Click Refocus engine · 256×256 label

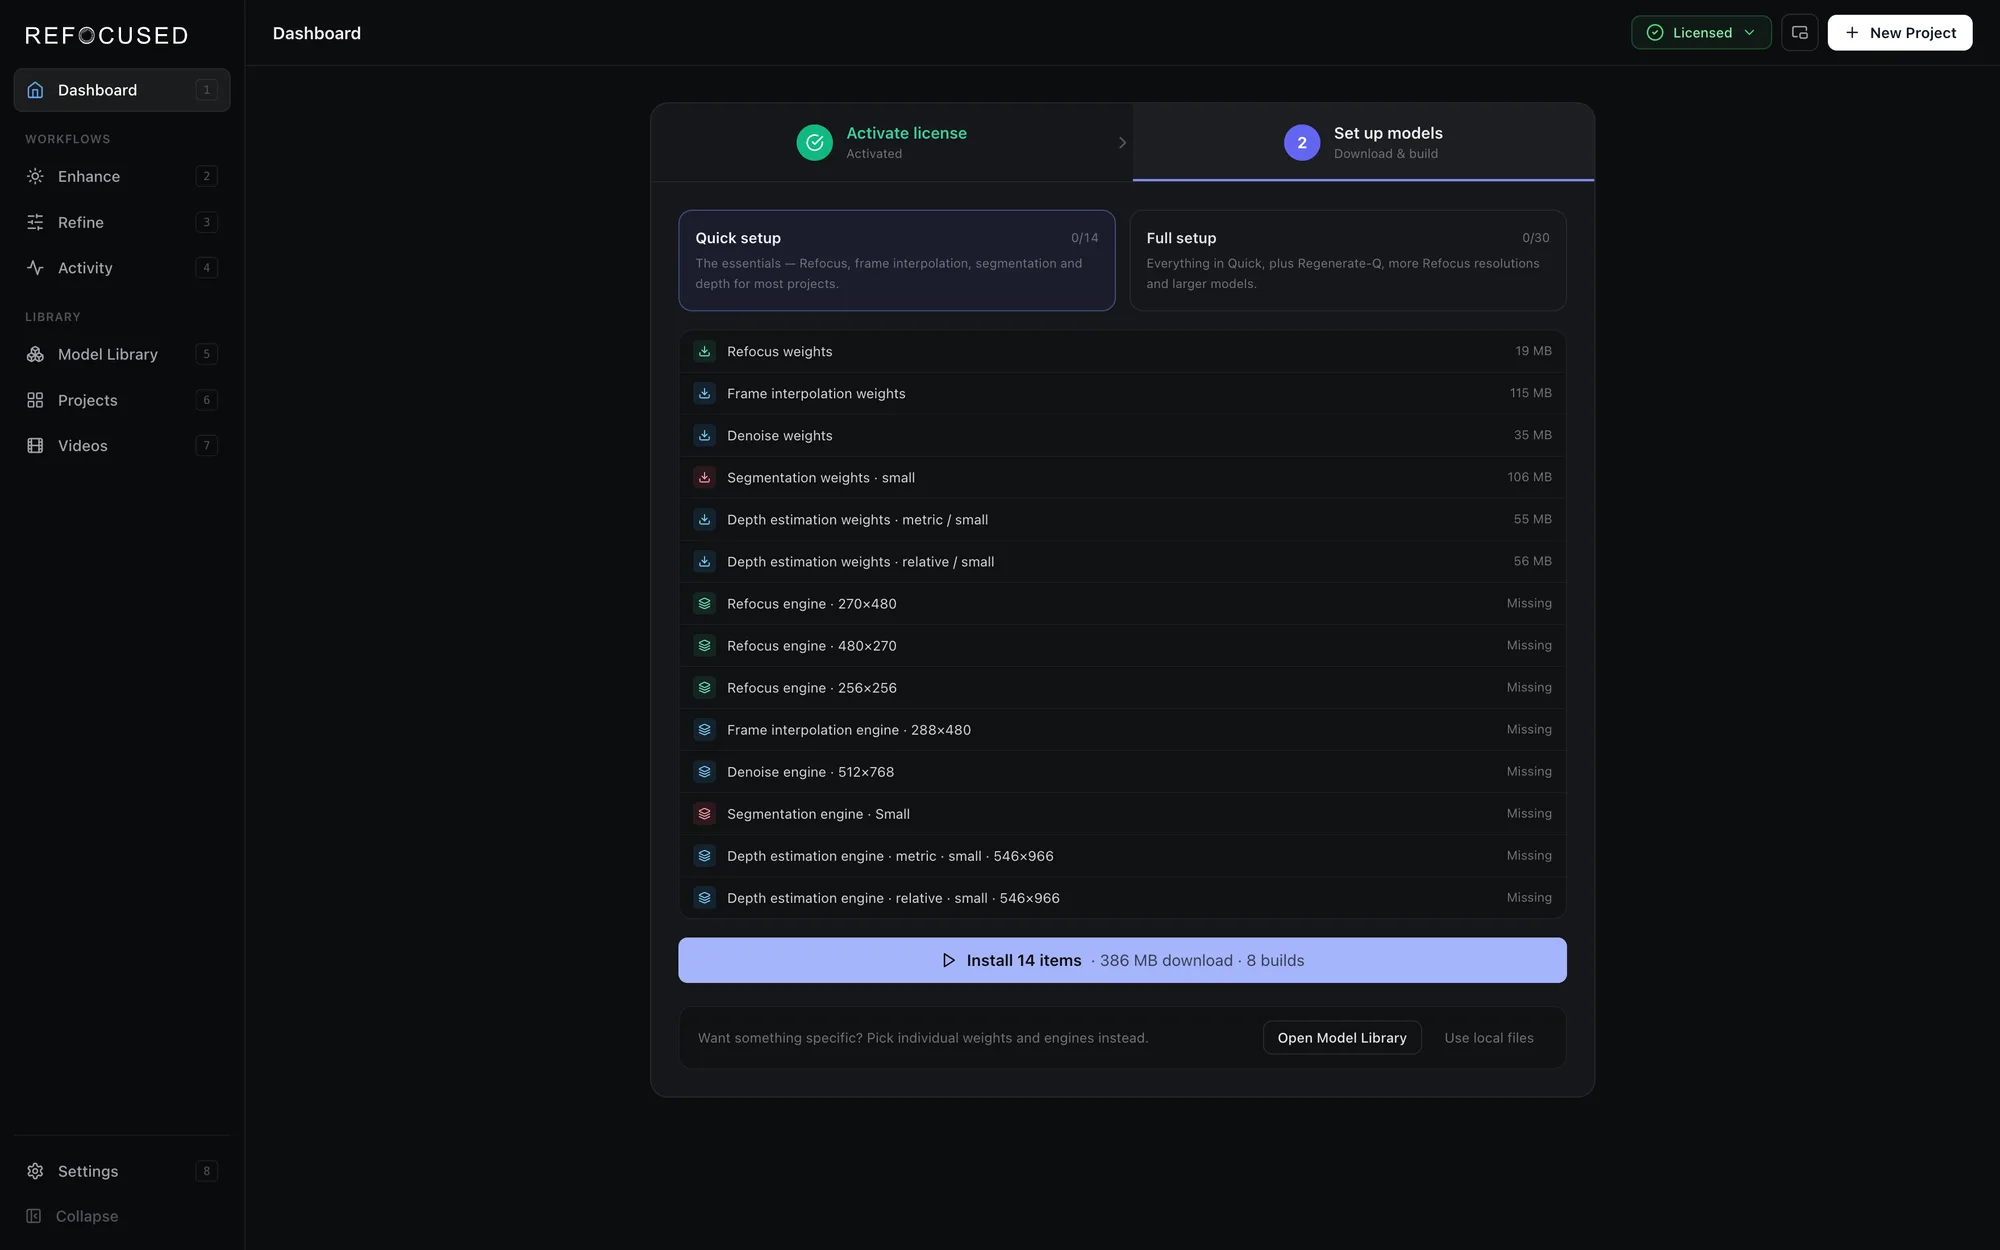811,688
